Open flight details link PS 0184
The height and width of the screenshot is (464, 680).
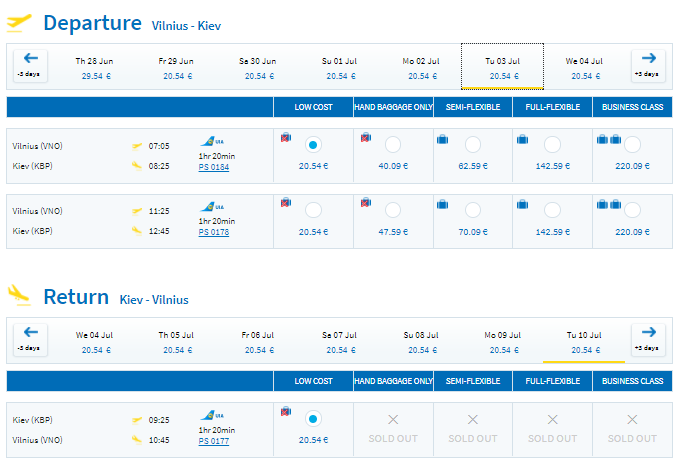click(213, 167)
